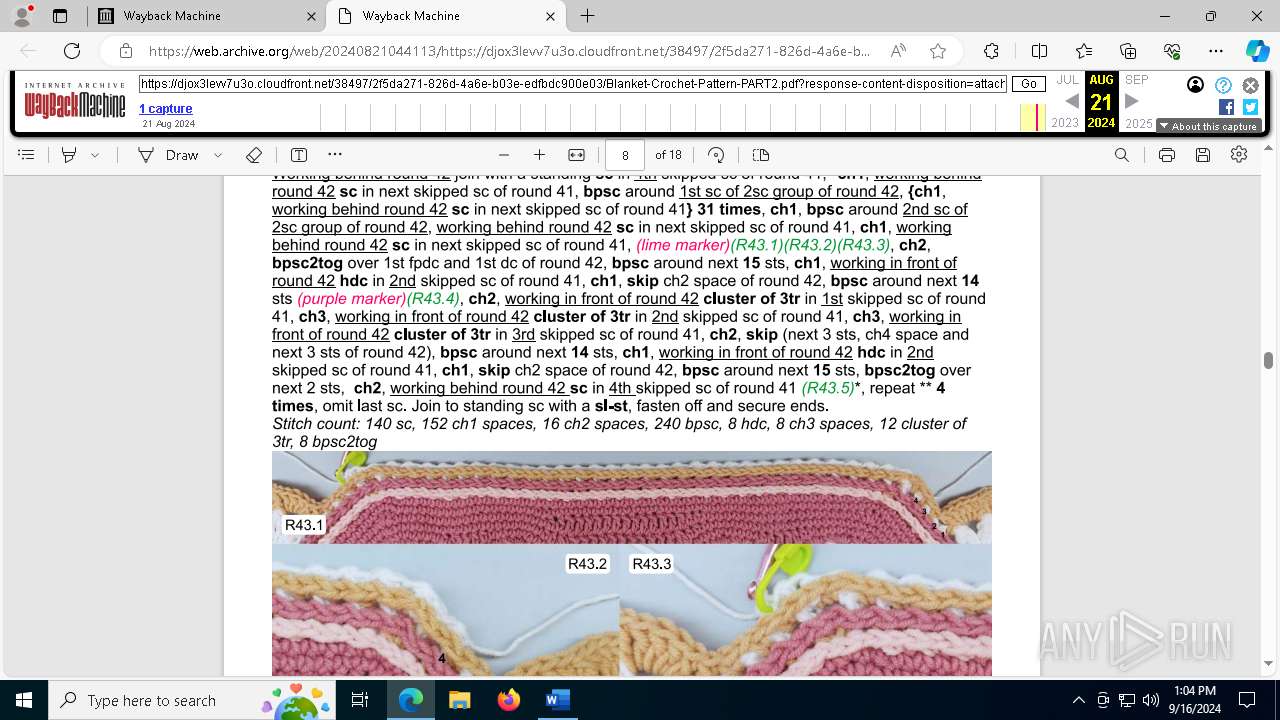The height and width of the screenshot is (720, 1280).
Task: Open more PDF tools ellipsis menu
Action: tap(335, 155)
